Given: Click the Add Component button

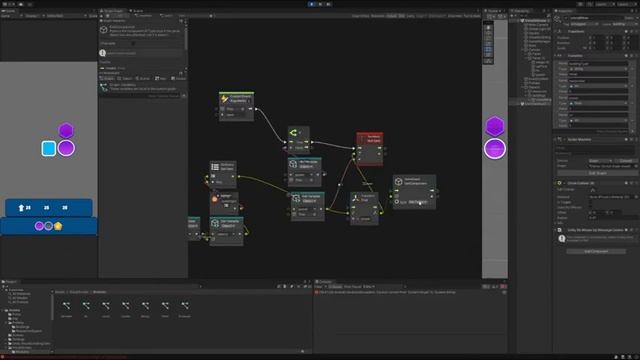Looking at the screenshot, I should pyautogui.click(x=596, y=251).
